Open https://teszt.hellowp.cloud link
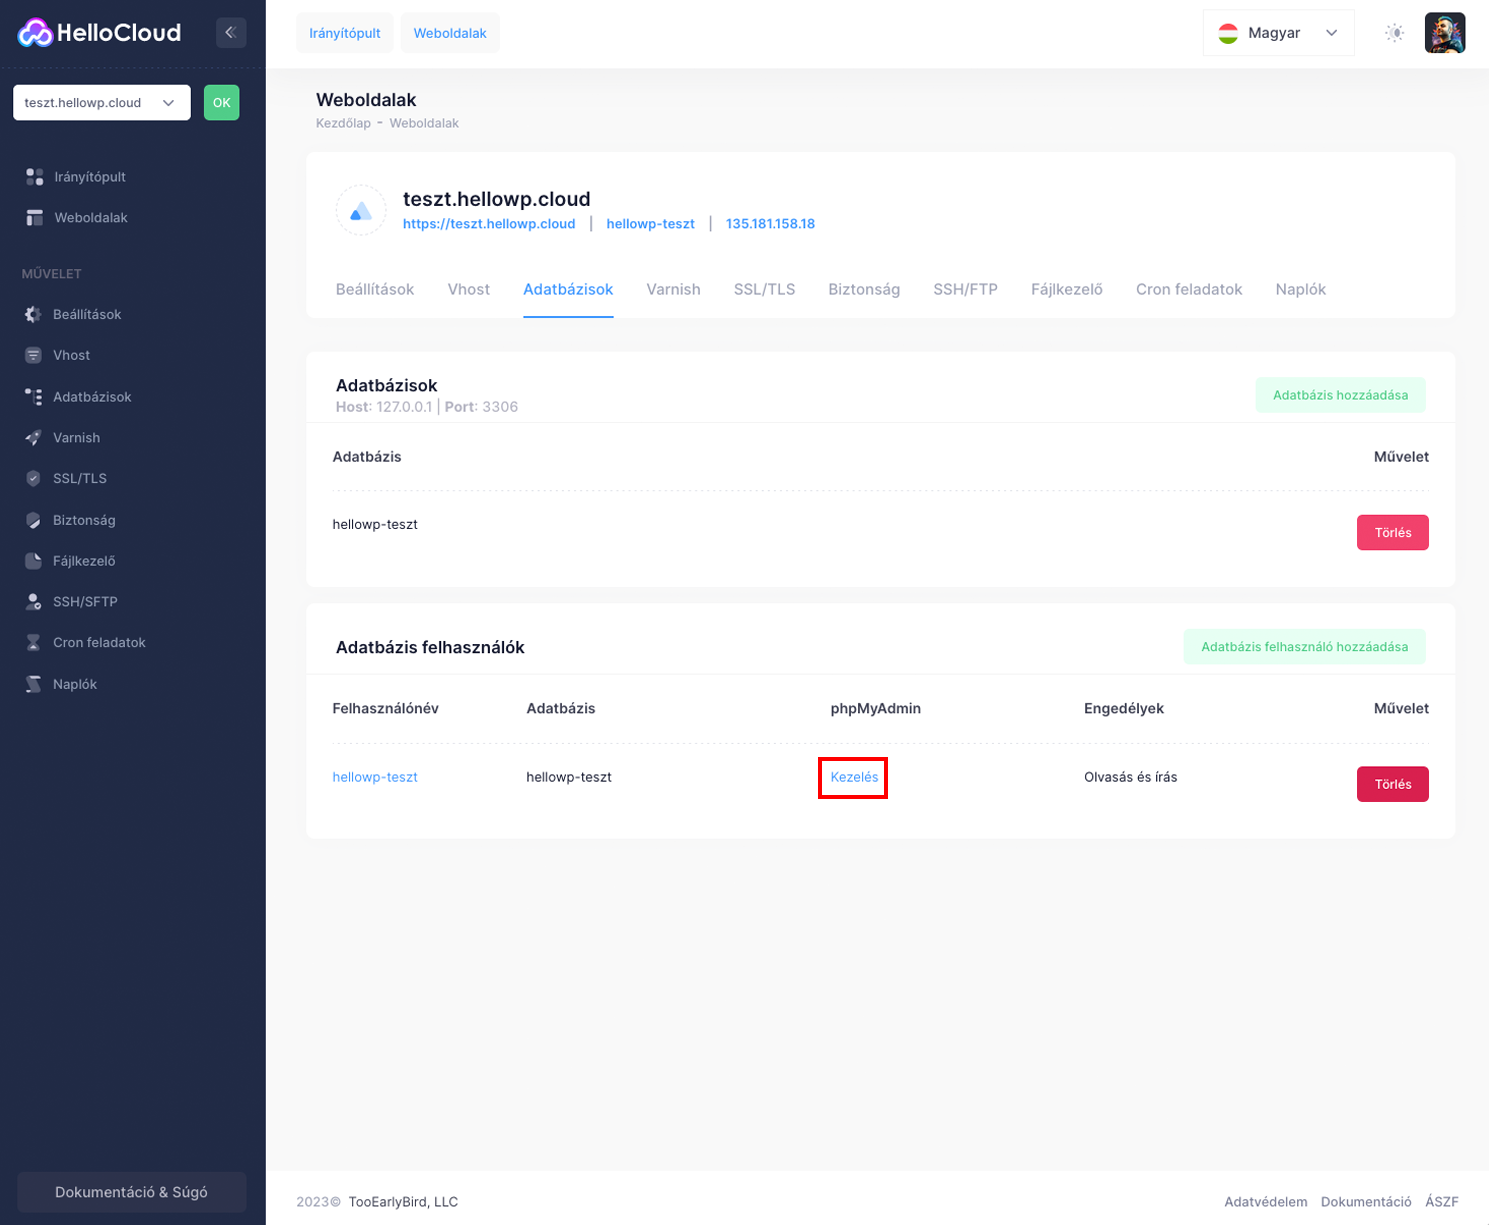 tap(489, 224)
